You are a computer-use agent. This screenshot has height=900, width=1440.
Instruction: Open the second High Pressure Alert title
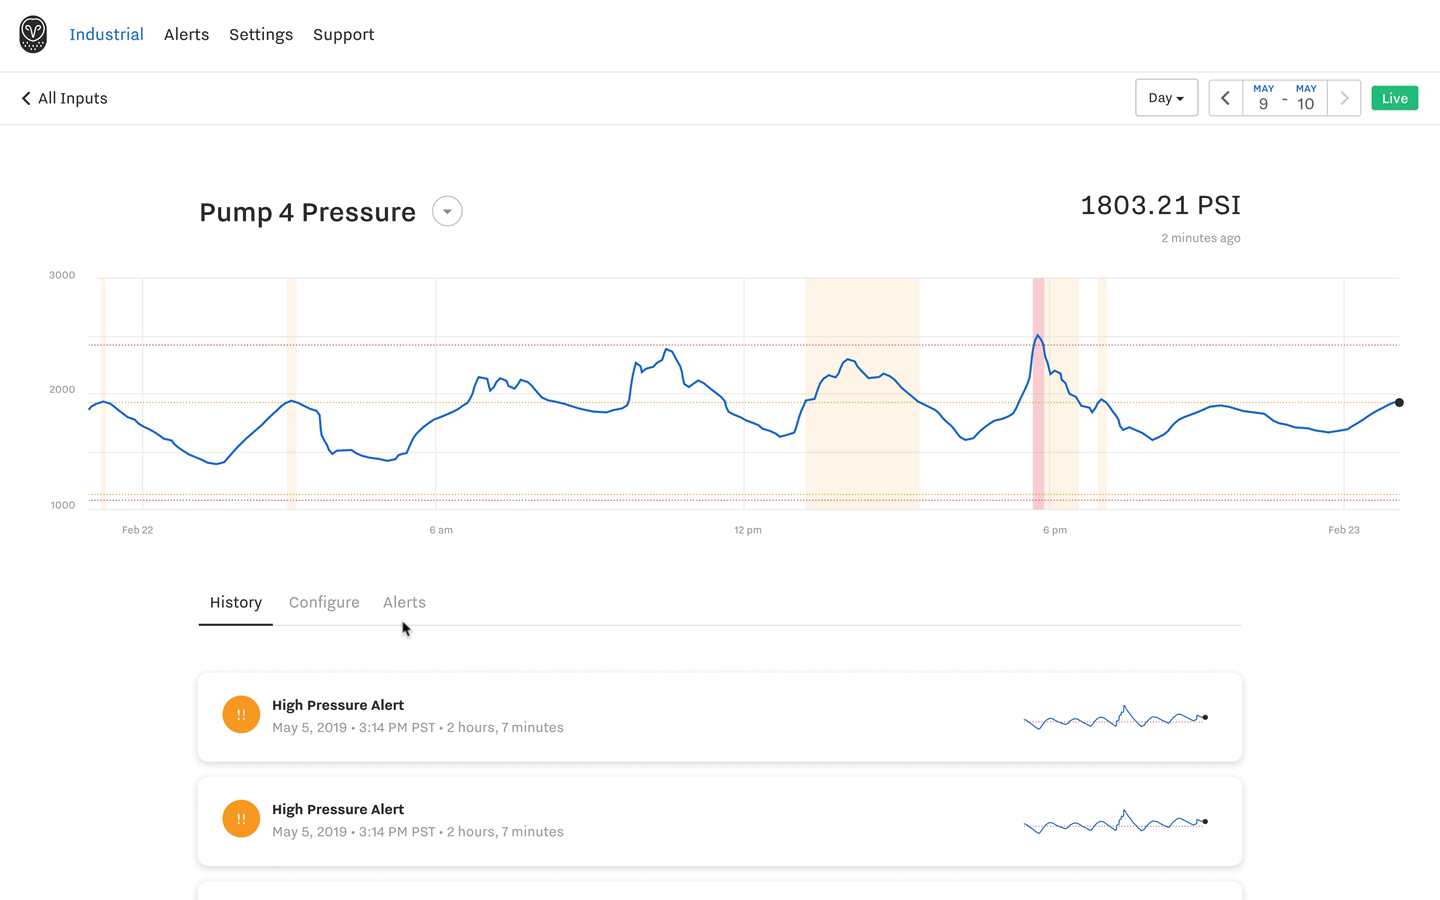coord(338,809)
